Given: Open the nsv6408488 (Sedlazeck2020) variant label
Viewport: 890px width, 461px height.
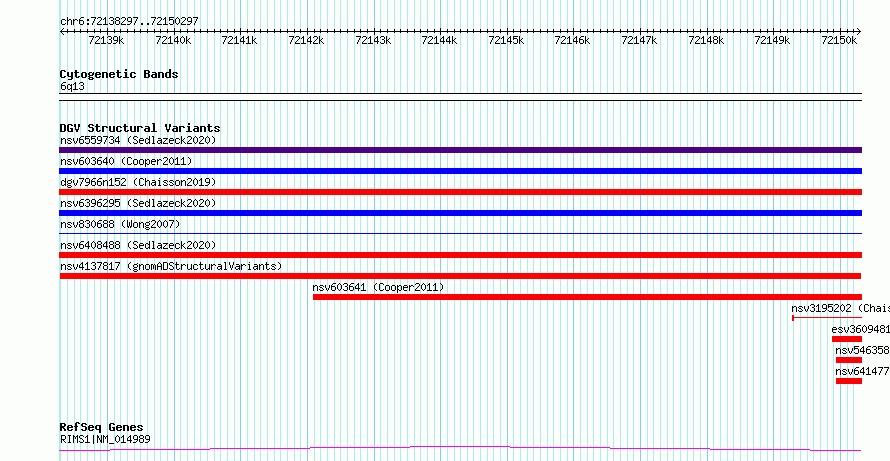Looking at the screenshot, I should click(x=138, y=245).
